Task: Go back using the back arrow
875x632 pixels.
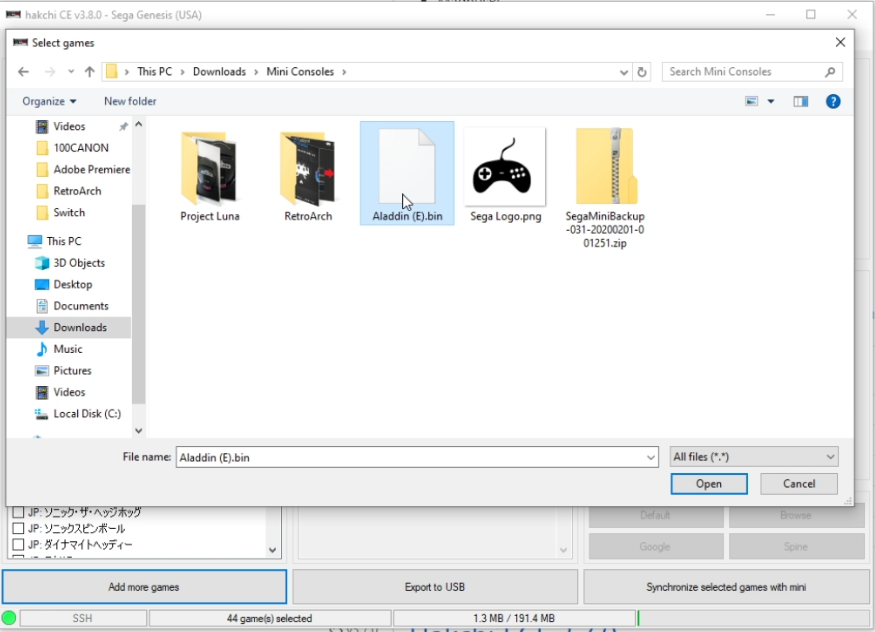Action: [x=23, y=72]
